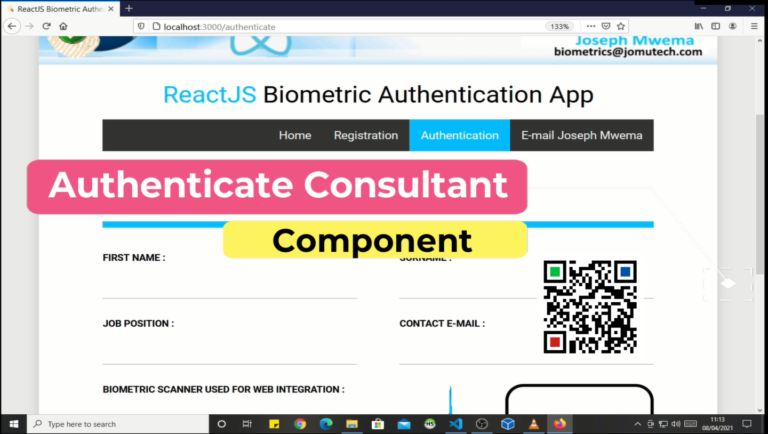
Task: Click the Job Position input field
Action: (x=229, y=350)
